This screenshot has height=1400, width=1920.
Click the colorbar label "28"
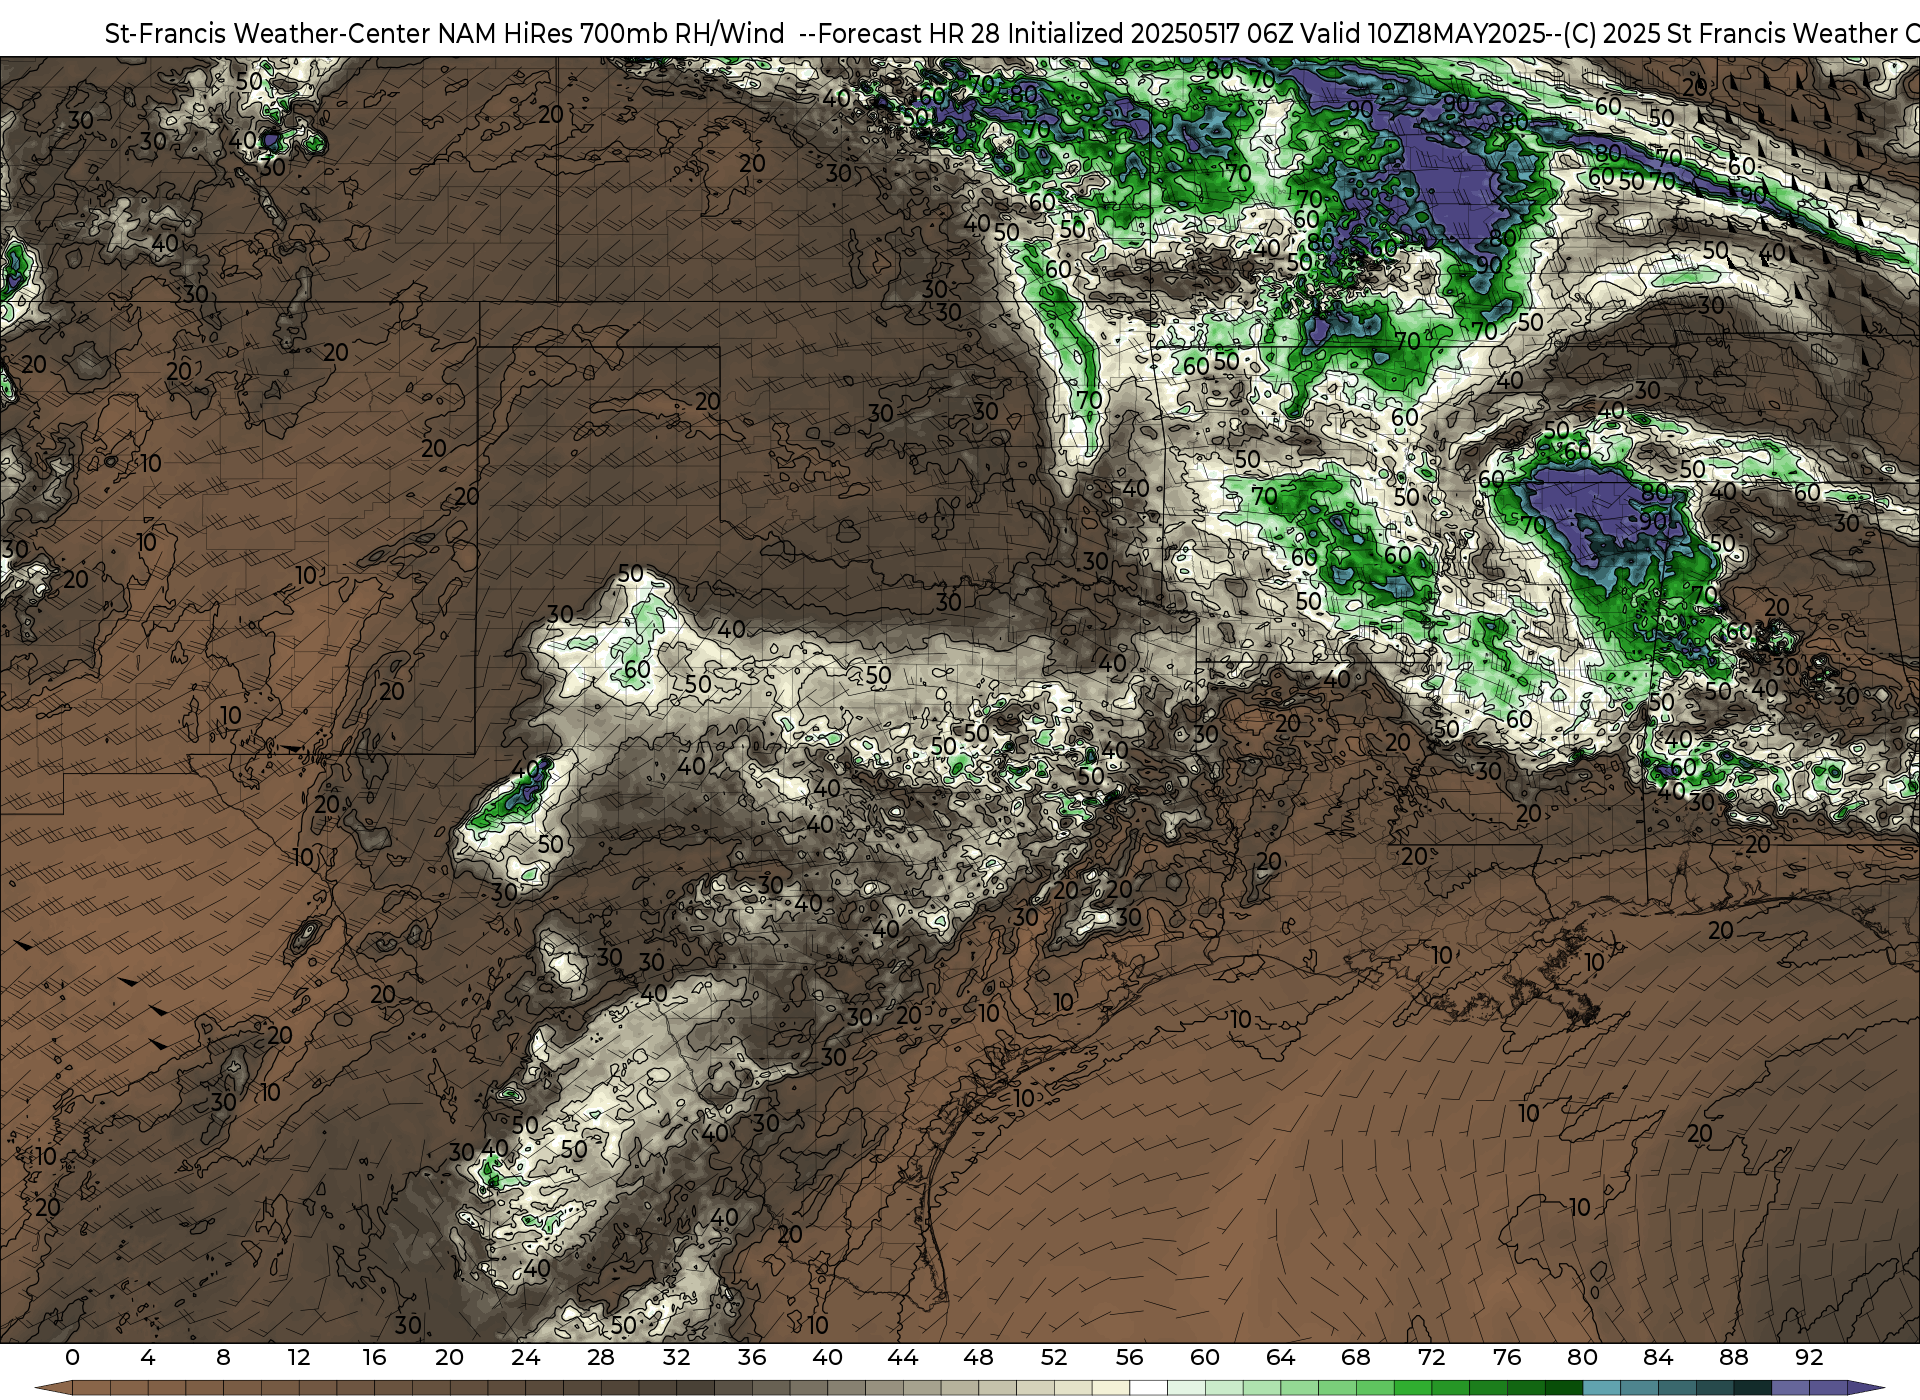[x=601, y=1358]
